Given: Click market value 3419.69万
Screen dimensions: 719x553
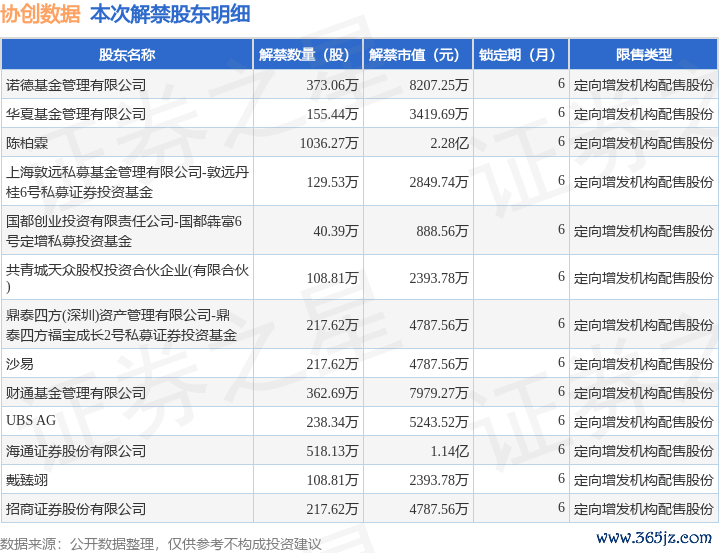Looking at the screenshot, I should click(439, 114).
